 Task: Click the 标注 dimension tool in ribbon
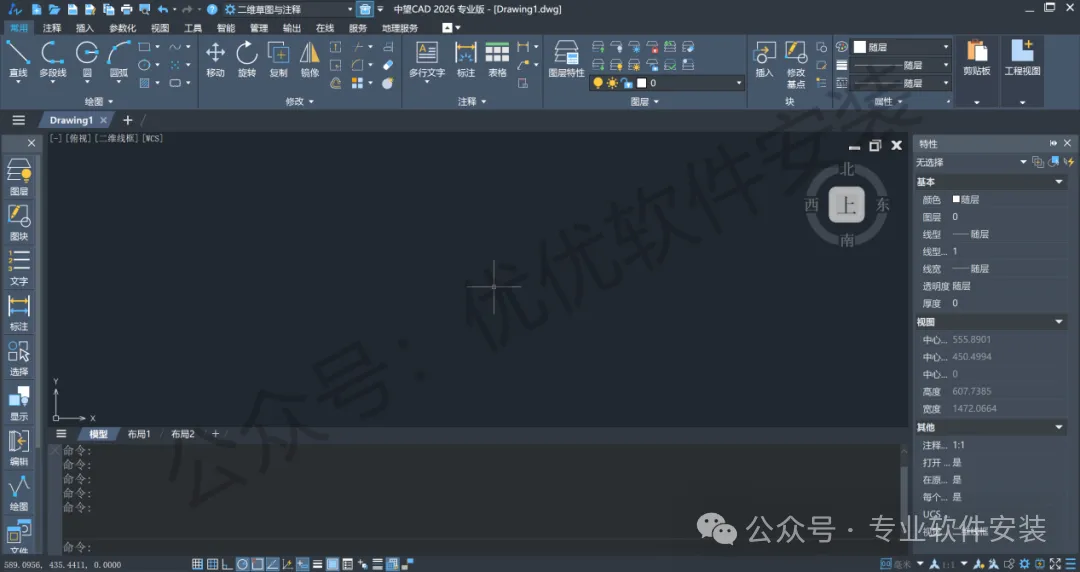tap(466, 59)
